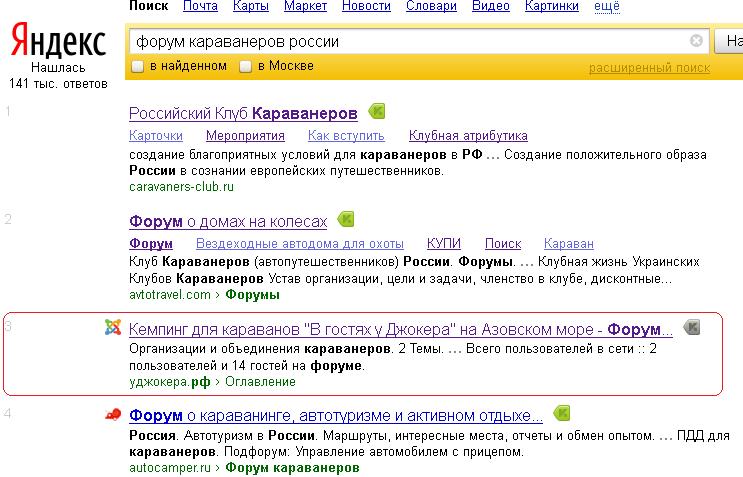
Task: Open the 'расширенный поиск' link
Action: [649, 68]
